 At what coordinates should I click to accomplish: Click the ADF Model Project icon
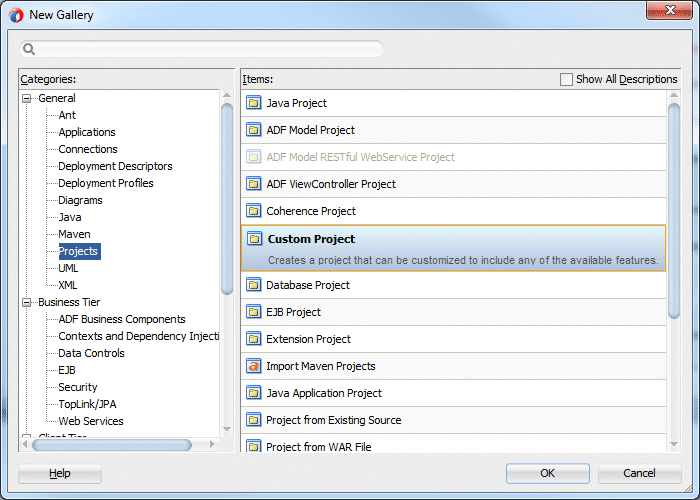[254, 130]
